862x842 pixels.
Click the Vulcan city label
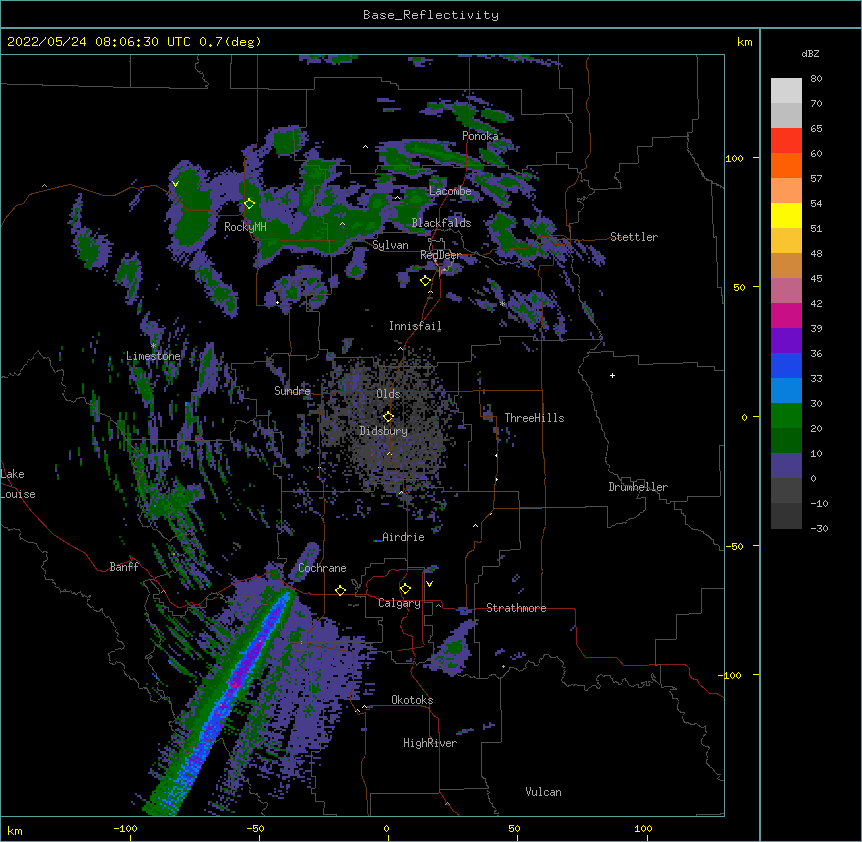543,792
